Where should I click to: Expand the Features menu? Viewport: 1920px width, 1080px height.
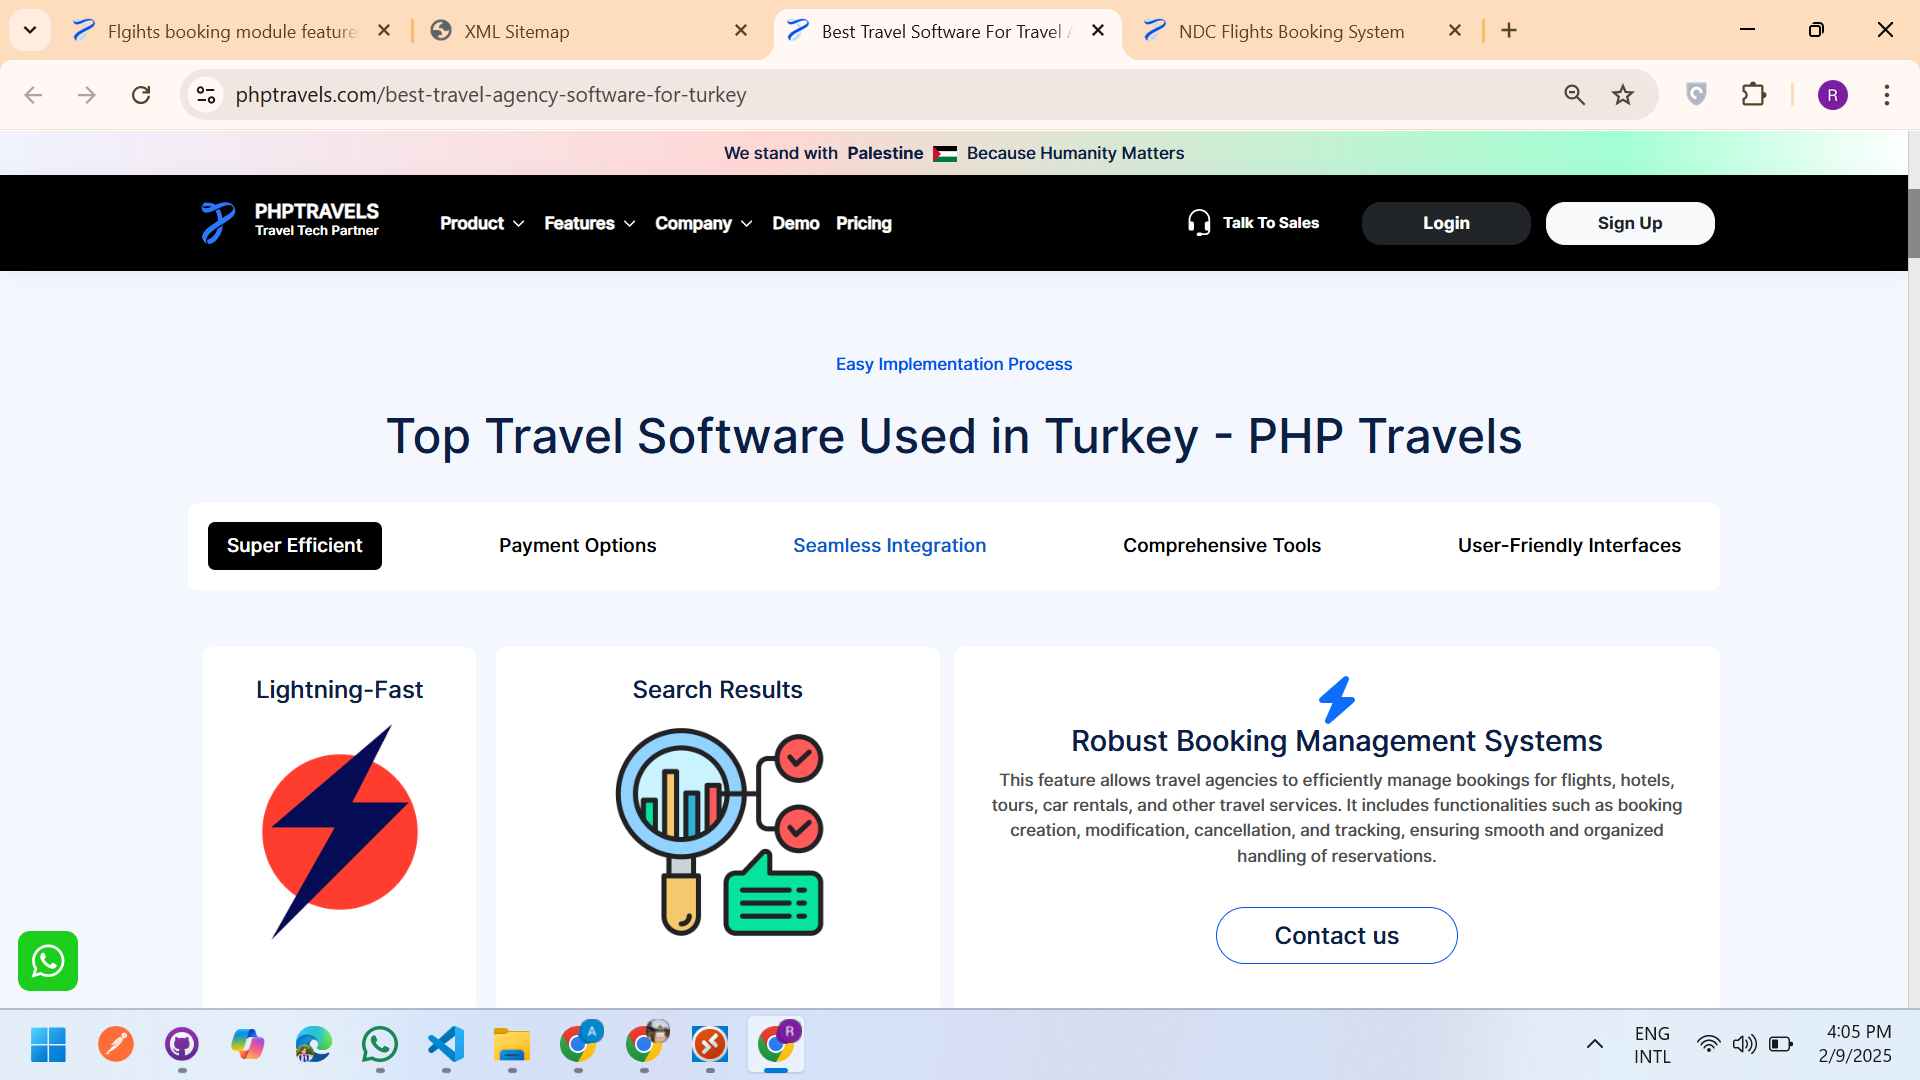tap(589, 223)
